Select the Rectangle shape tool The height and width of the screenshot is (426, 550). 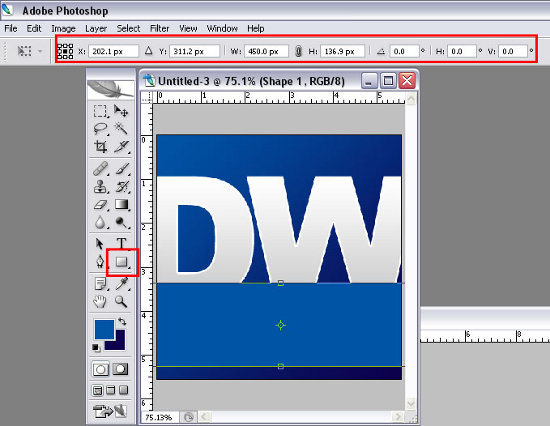point(122,262)
